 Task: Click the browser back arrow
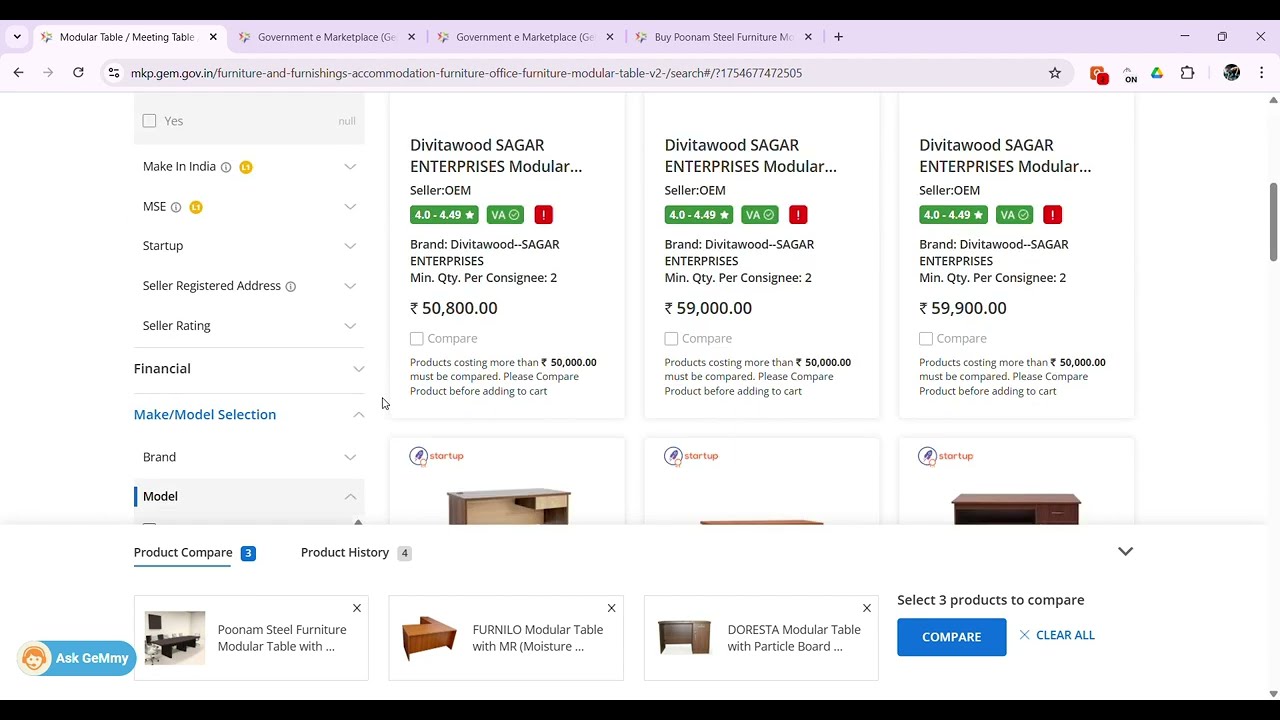(18, 72)
